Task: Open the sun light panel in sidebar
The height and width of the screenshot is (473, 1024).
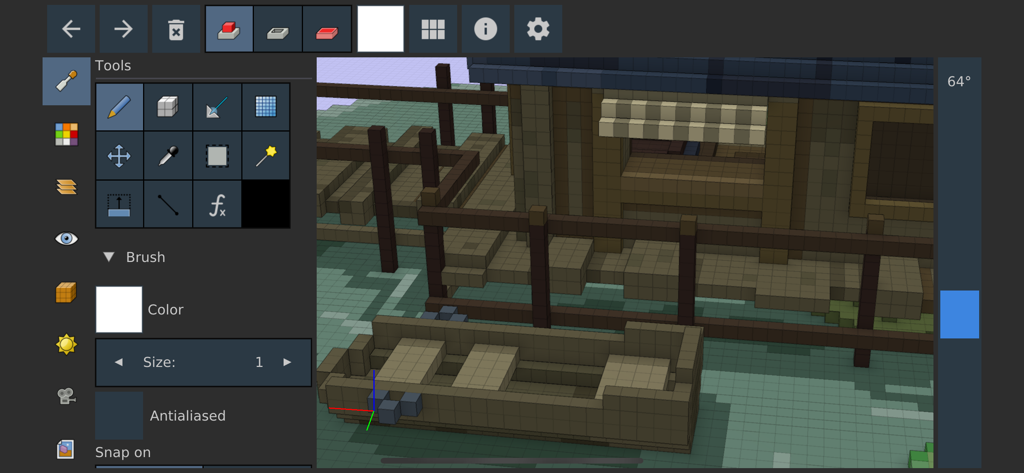Action: tap(67, 344)
